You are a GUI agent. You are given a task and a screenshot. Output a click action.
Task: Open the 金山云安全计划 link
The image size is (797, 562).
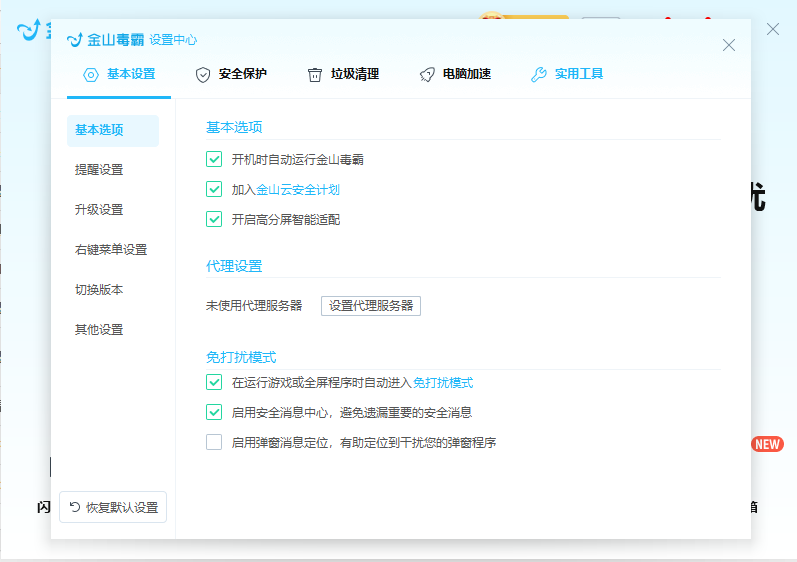(x=304, y=189)
